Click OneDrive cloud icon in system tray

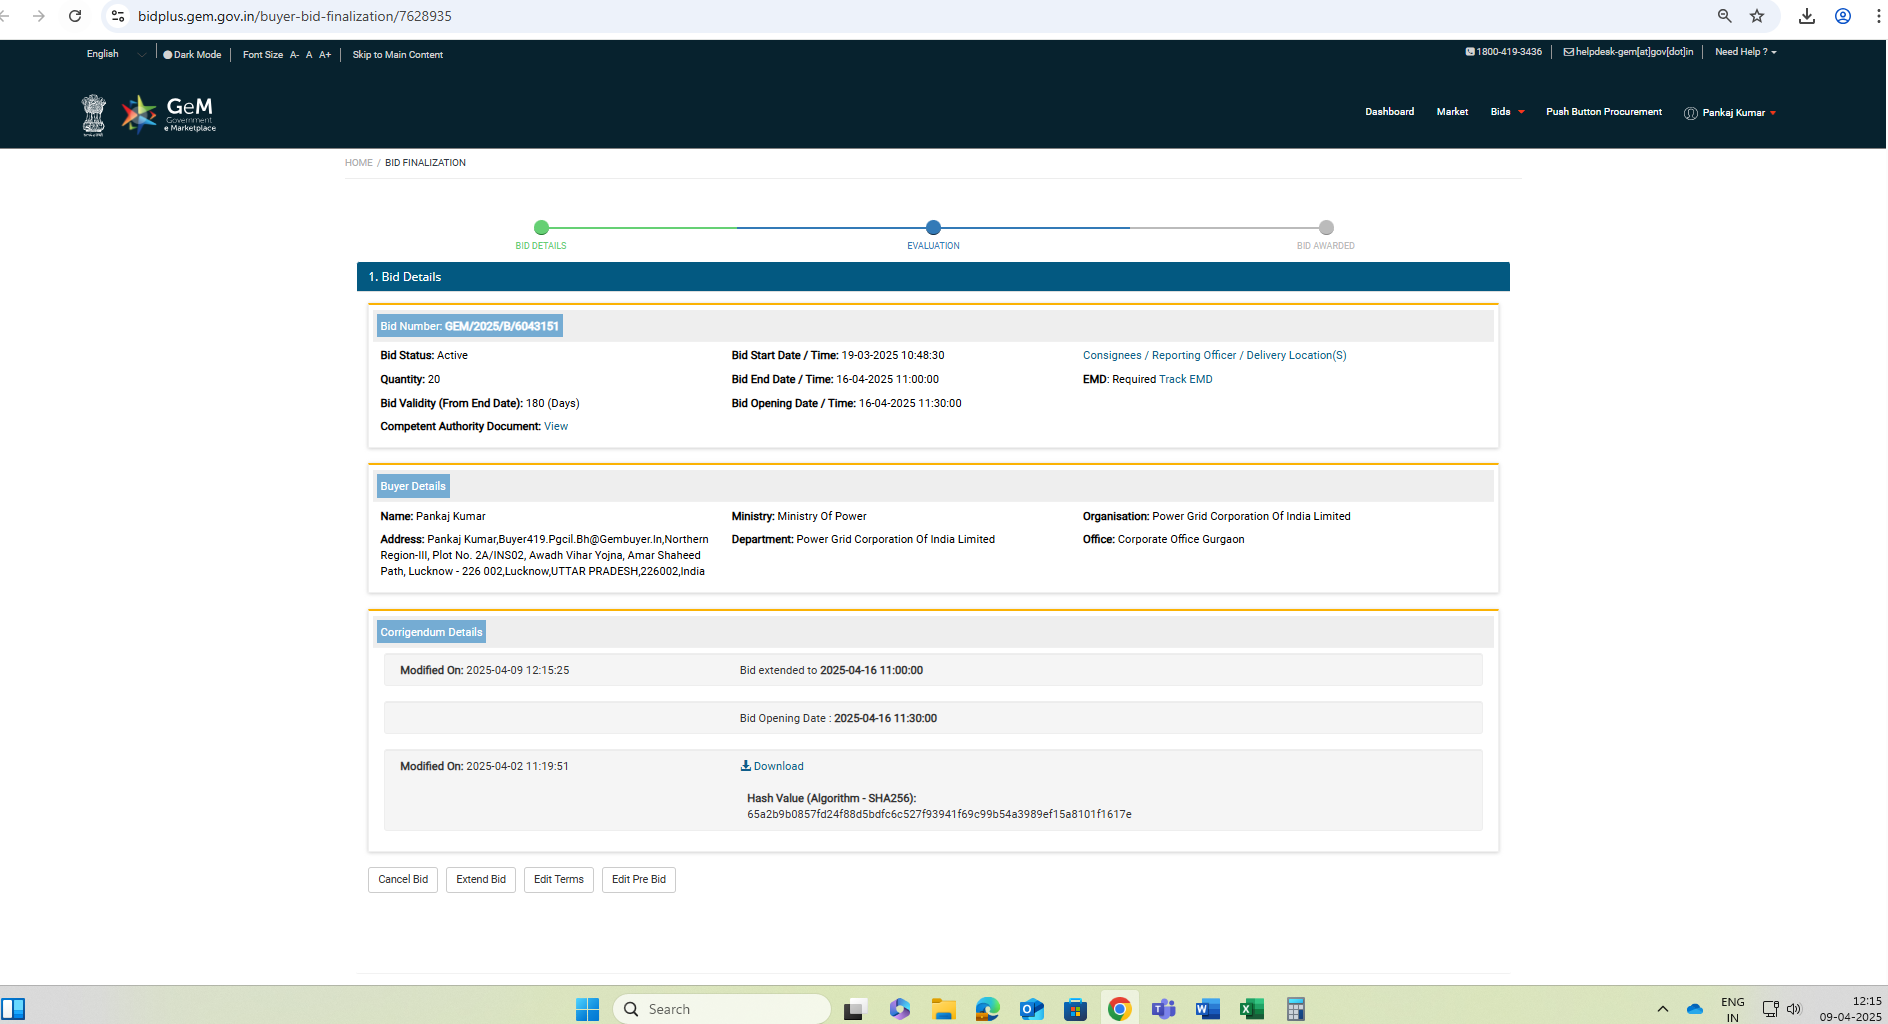(x=1694, y=1009)
